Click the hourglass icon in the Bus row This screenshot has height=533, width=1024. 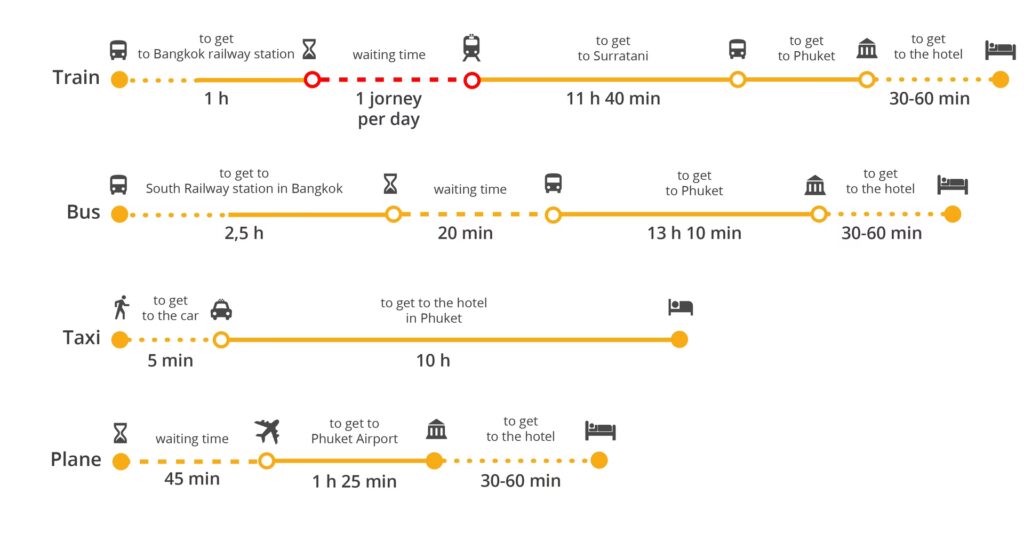coord(390,183)
